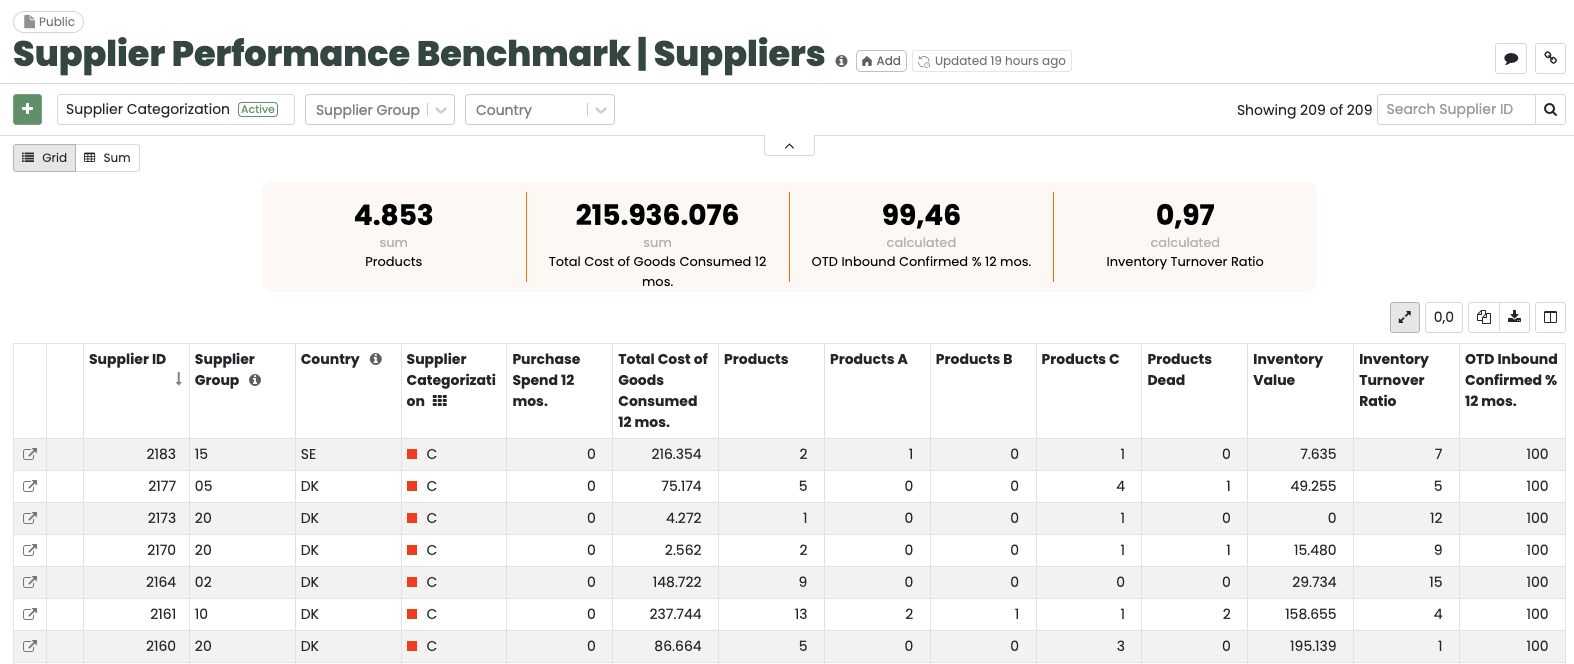This screenshot has width=1574, height=664.
Task: Switch to the Sum view tab
Action: pos(108,158)
